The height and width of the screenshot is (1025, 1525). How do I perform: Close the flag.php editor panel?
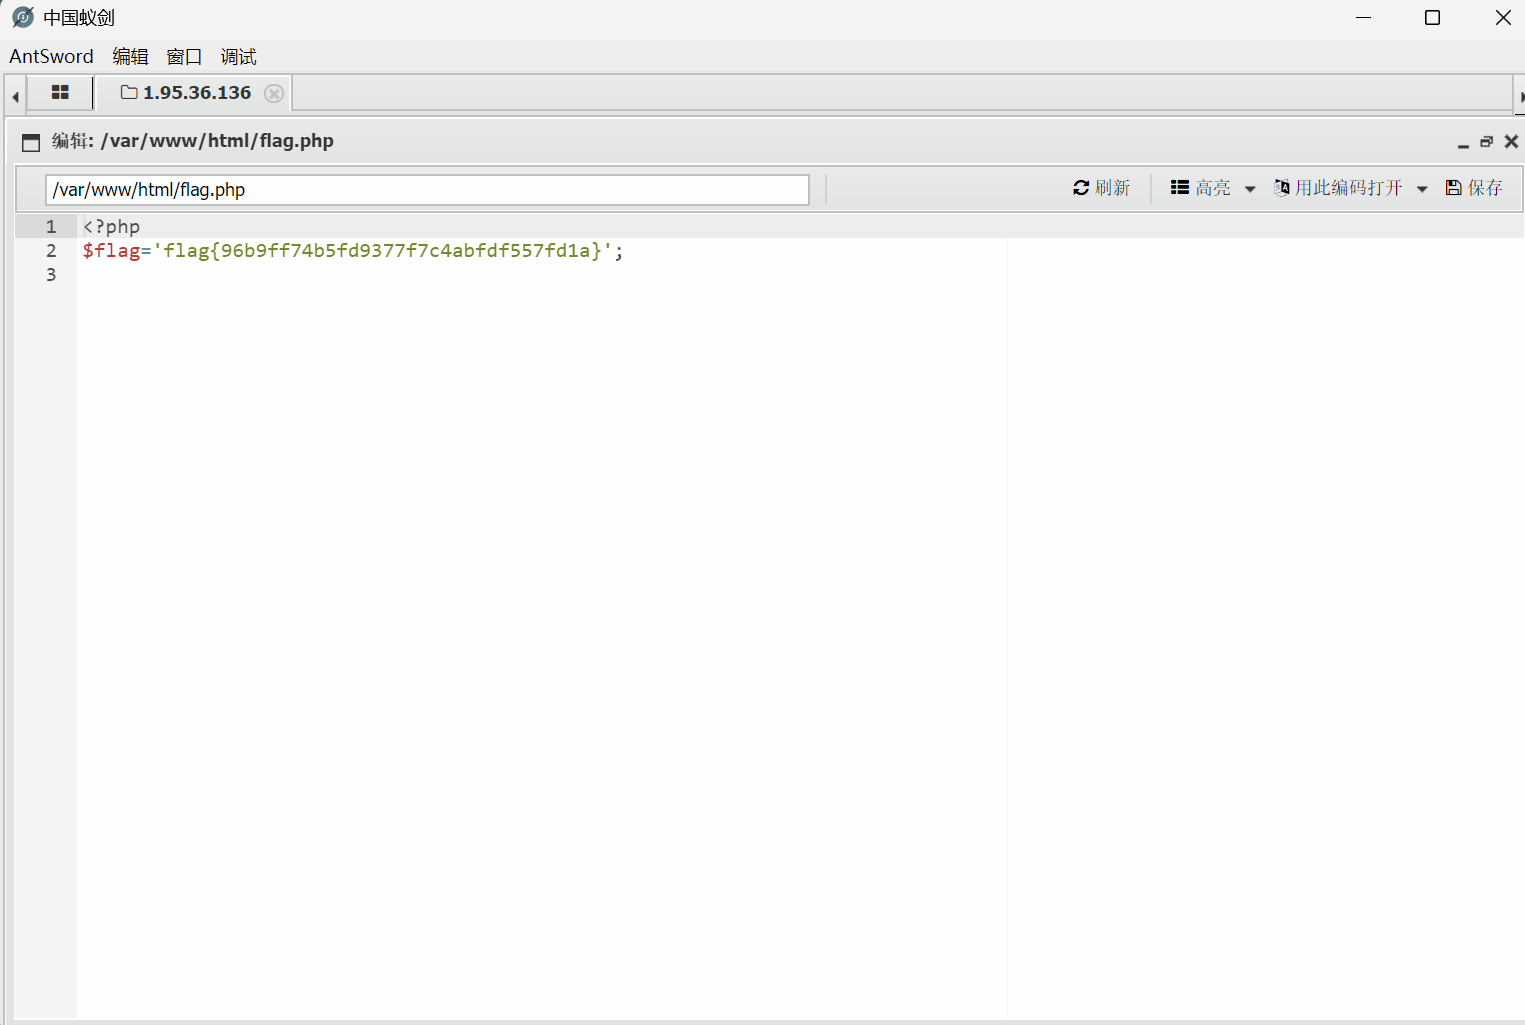[x=1512, y=142]
